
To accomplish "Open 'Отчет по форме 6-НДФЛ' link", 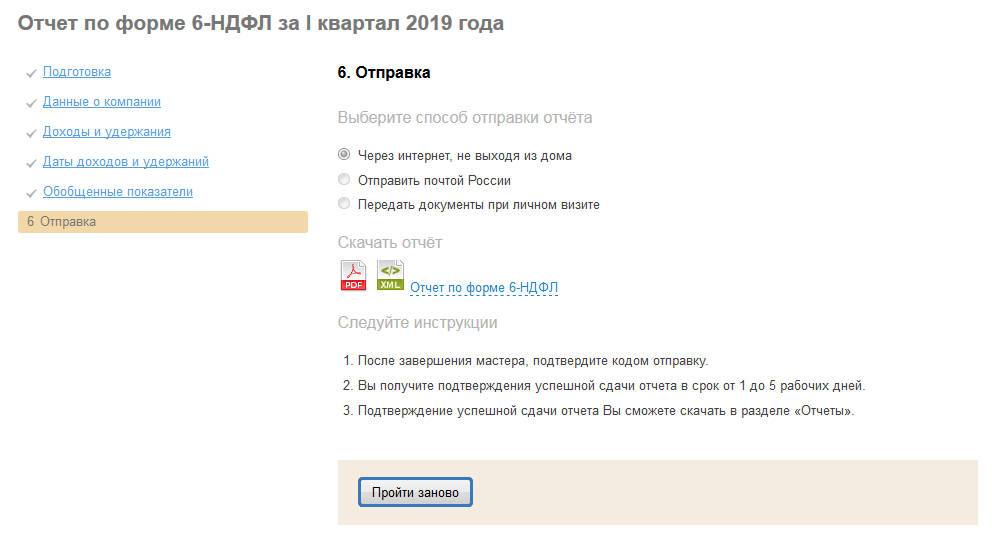I will click(484, 288).
